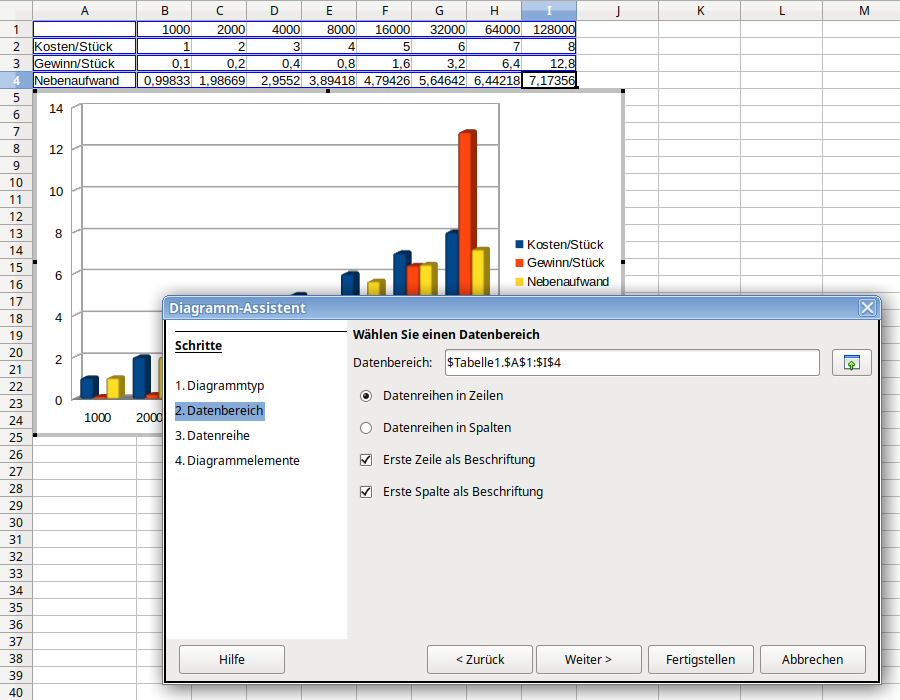The width and height of the screenshot is (900, 700).
Task: Toggle 'Erste Spalte als Beschriftung' checkbox
Action: click(x=366, y=492)
